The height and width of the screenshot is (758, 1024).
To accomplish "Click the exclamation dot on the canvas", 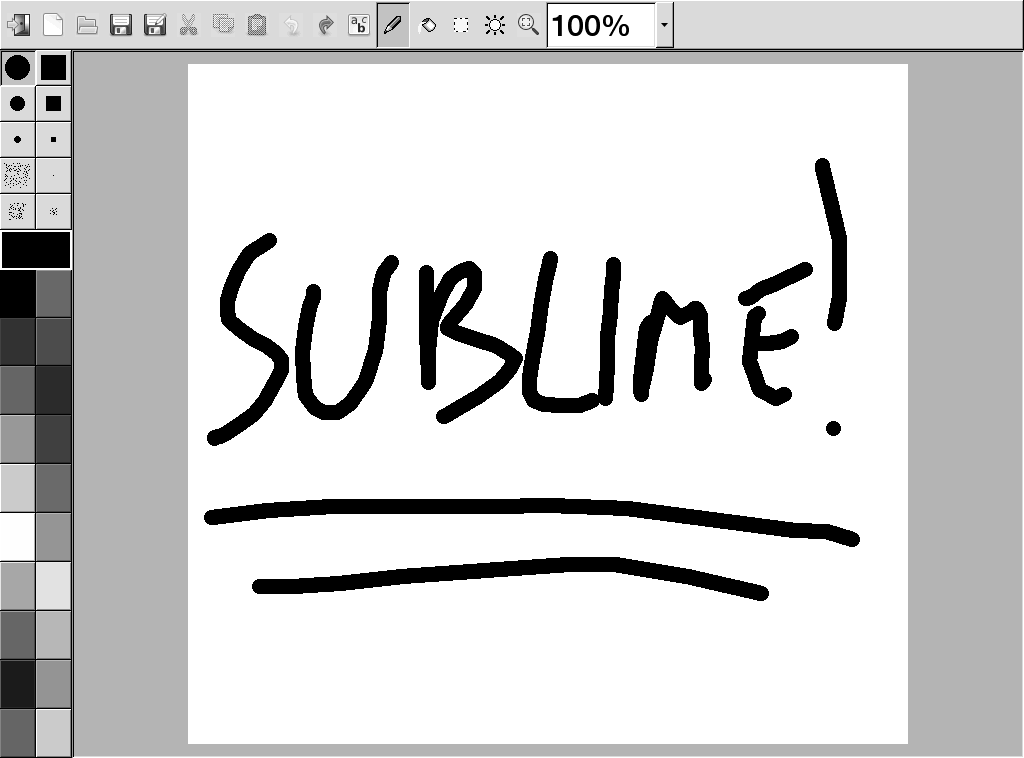I will pos(833,428).
